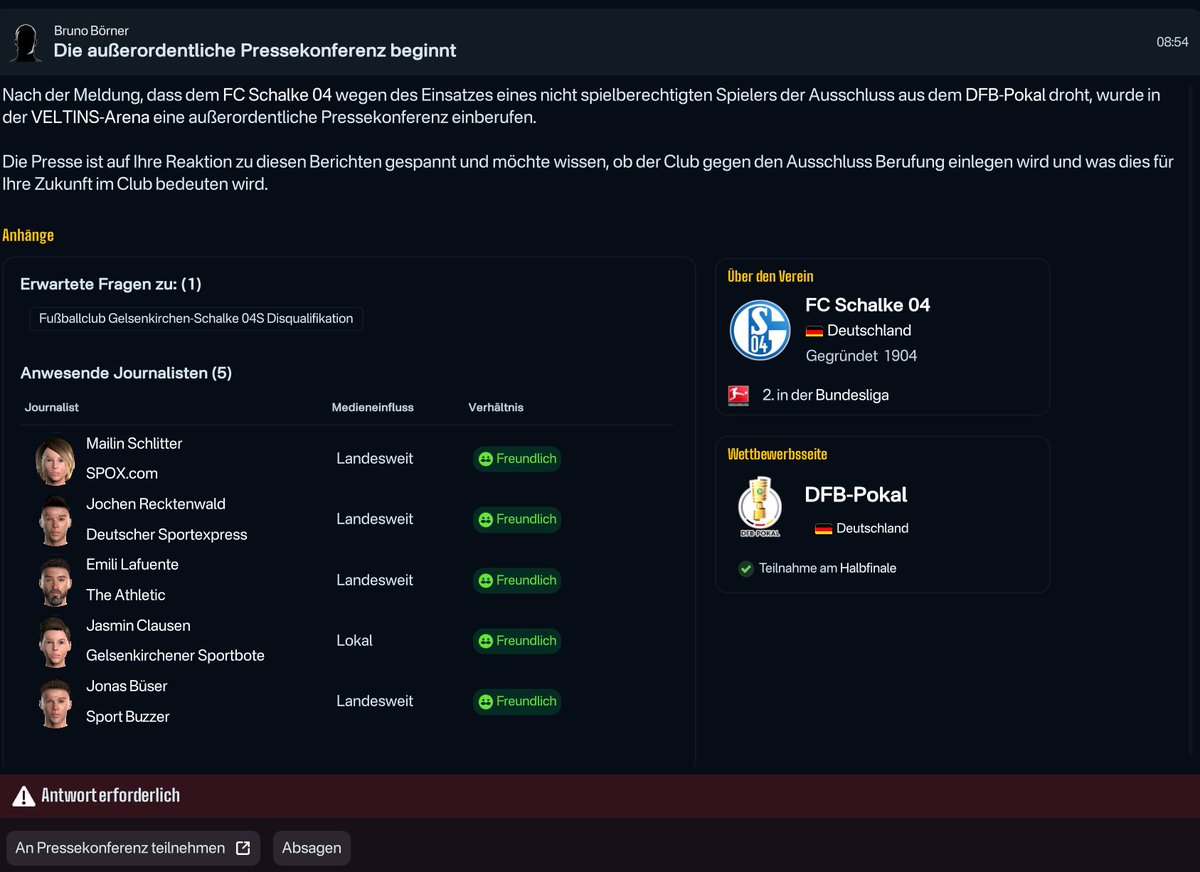Image resolution: width=1200 pixels, height=872 pixels.
Task: Click Anwesende Journalisten (5) heading
Action: 126,373
